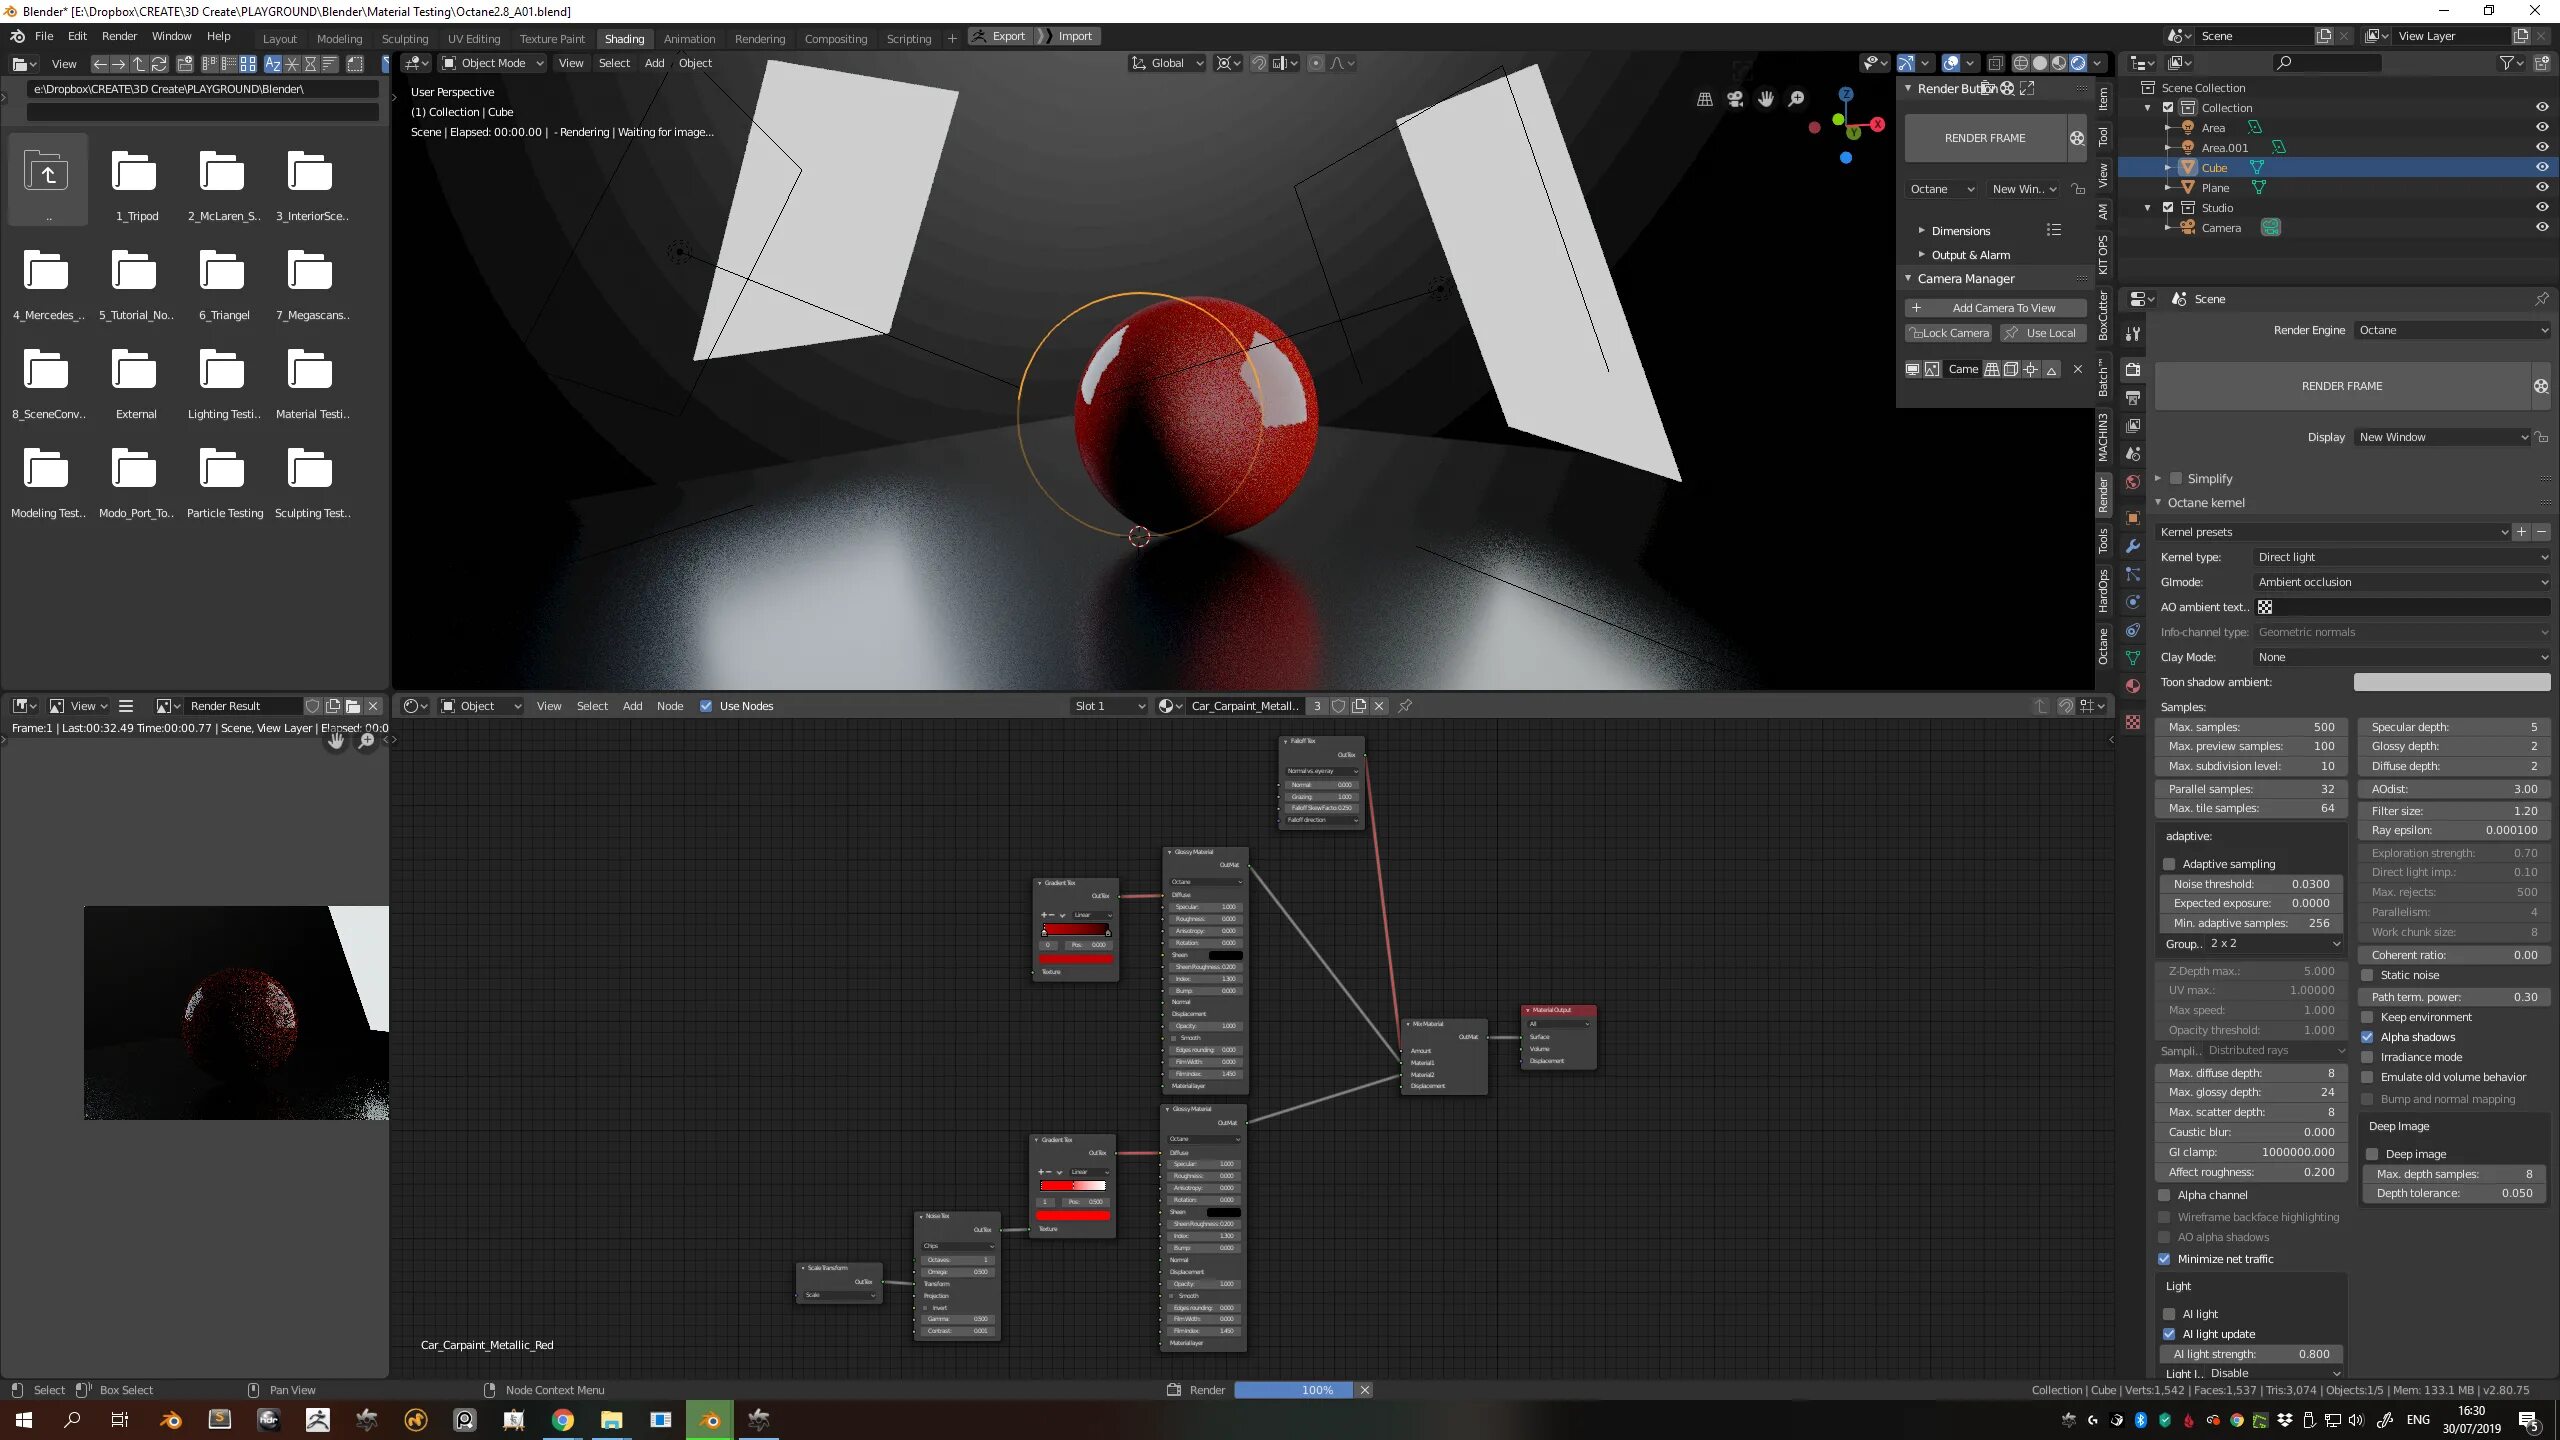Uncheck the Use Nodes checkbox
2560x1440 pixels.
706,706
